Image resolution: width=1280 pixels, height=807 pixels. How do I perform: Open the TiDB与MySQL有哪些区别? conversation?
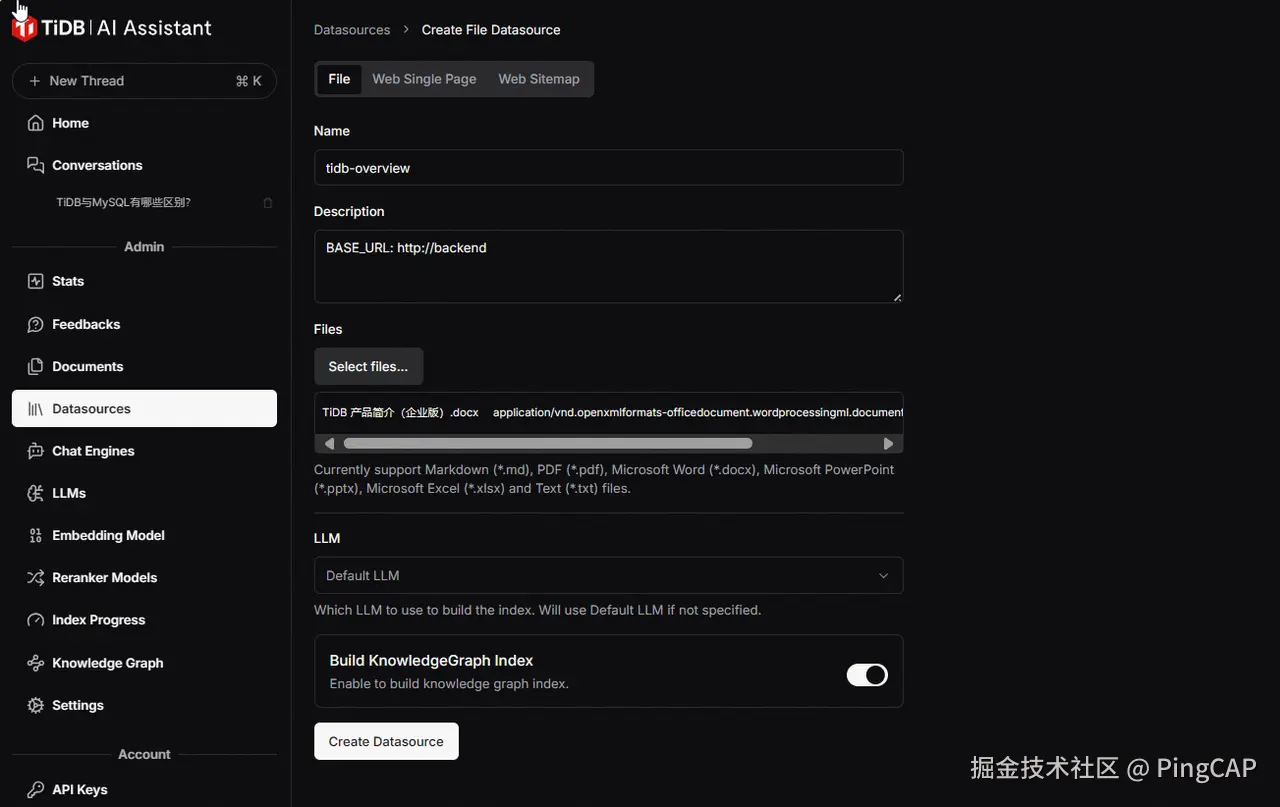click(123, 202)
